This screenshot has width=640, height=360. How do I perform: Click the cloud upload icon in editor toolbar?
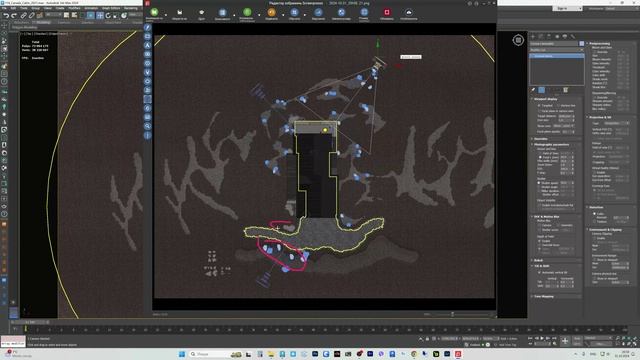409,13
